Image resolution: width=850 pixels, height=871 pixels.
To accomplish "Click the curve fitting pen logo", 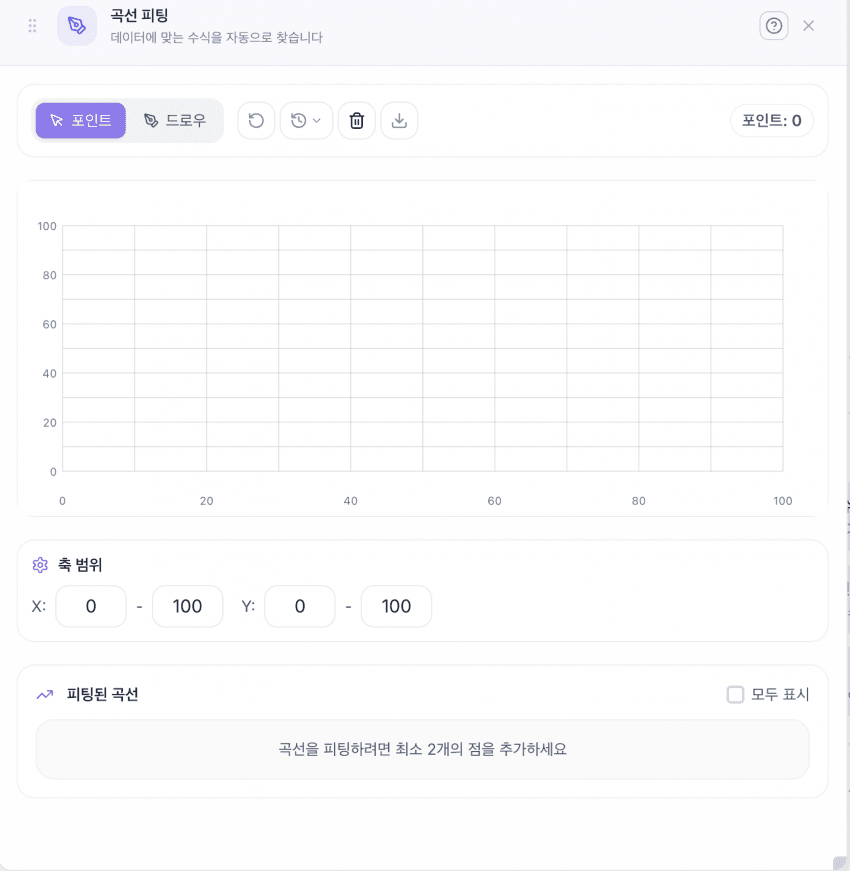I will (77, 26).
